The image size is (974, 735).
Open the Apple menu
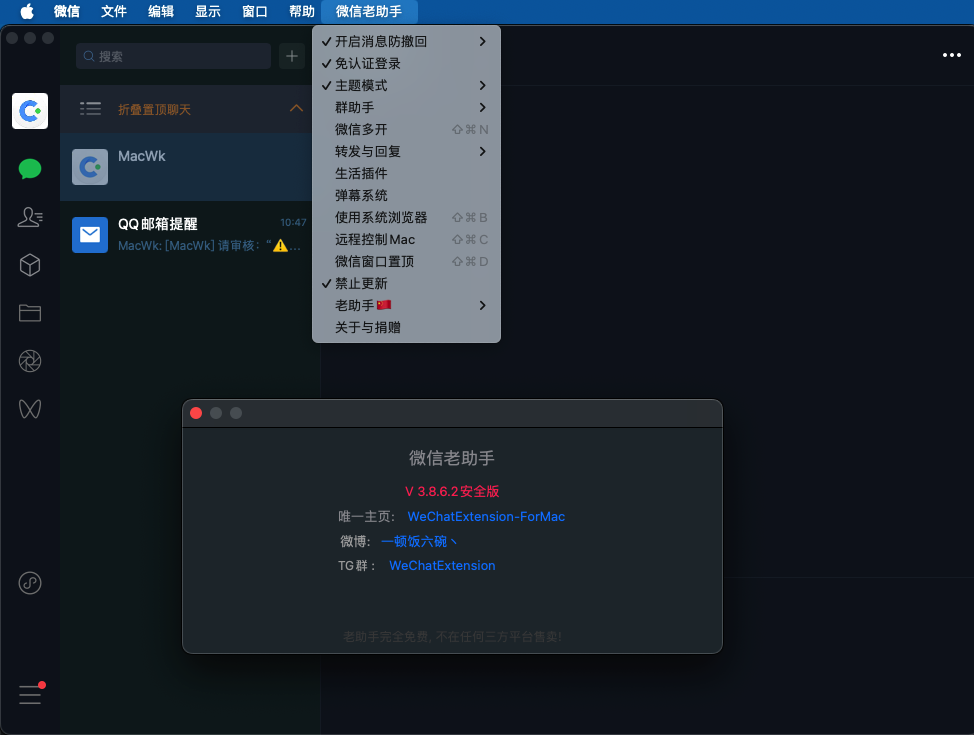(x=27, y=11)
